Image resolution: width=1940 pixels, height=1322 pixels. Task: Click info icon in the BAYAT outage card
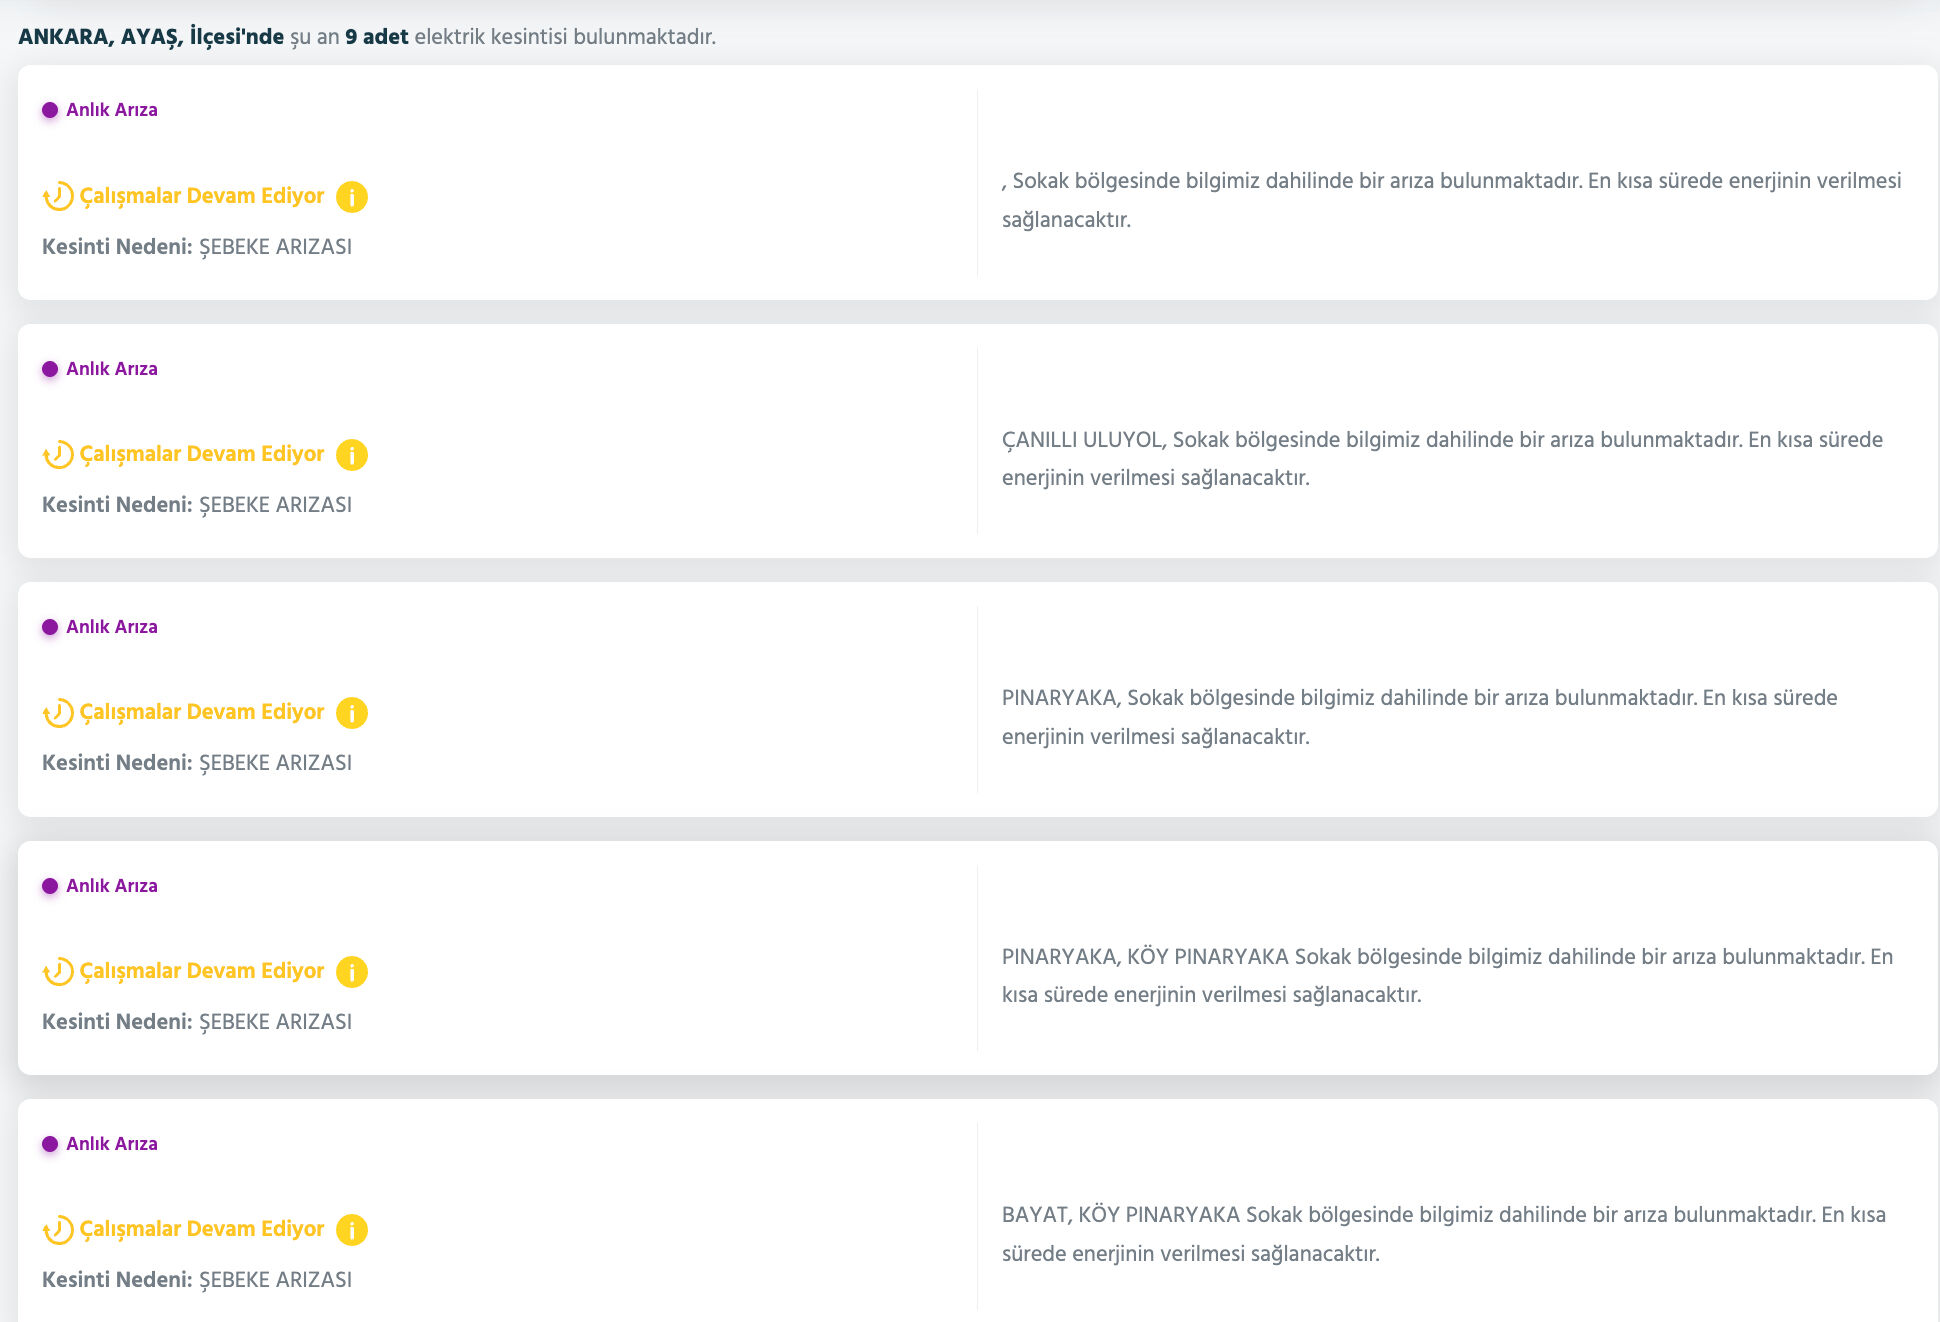click(351, 1230)
